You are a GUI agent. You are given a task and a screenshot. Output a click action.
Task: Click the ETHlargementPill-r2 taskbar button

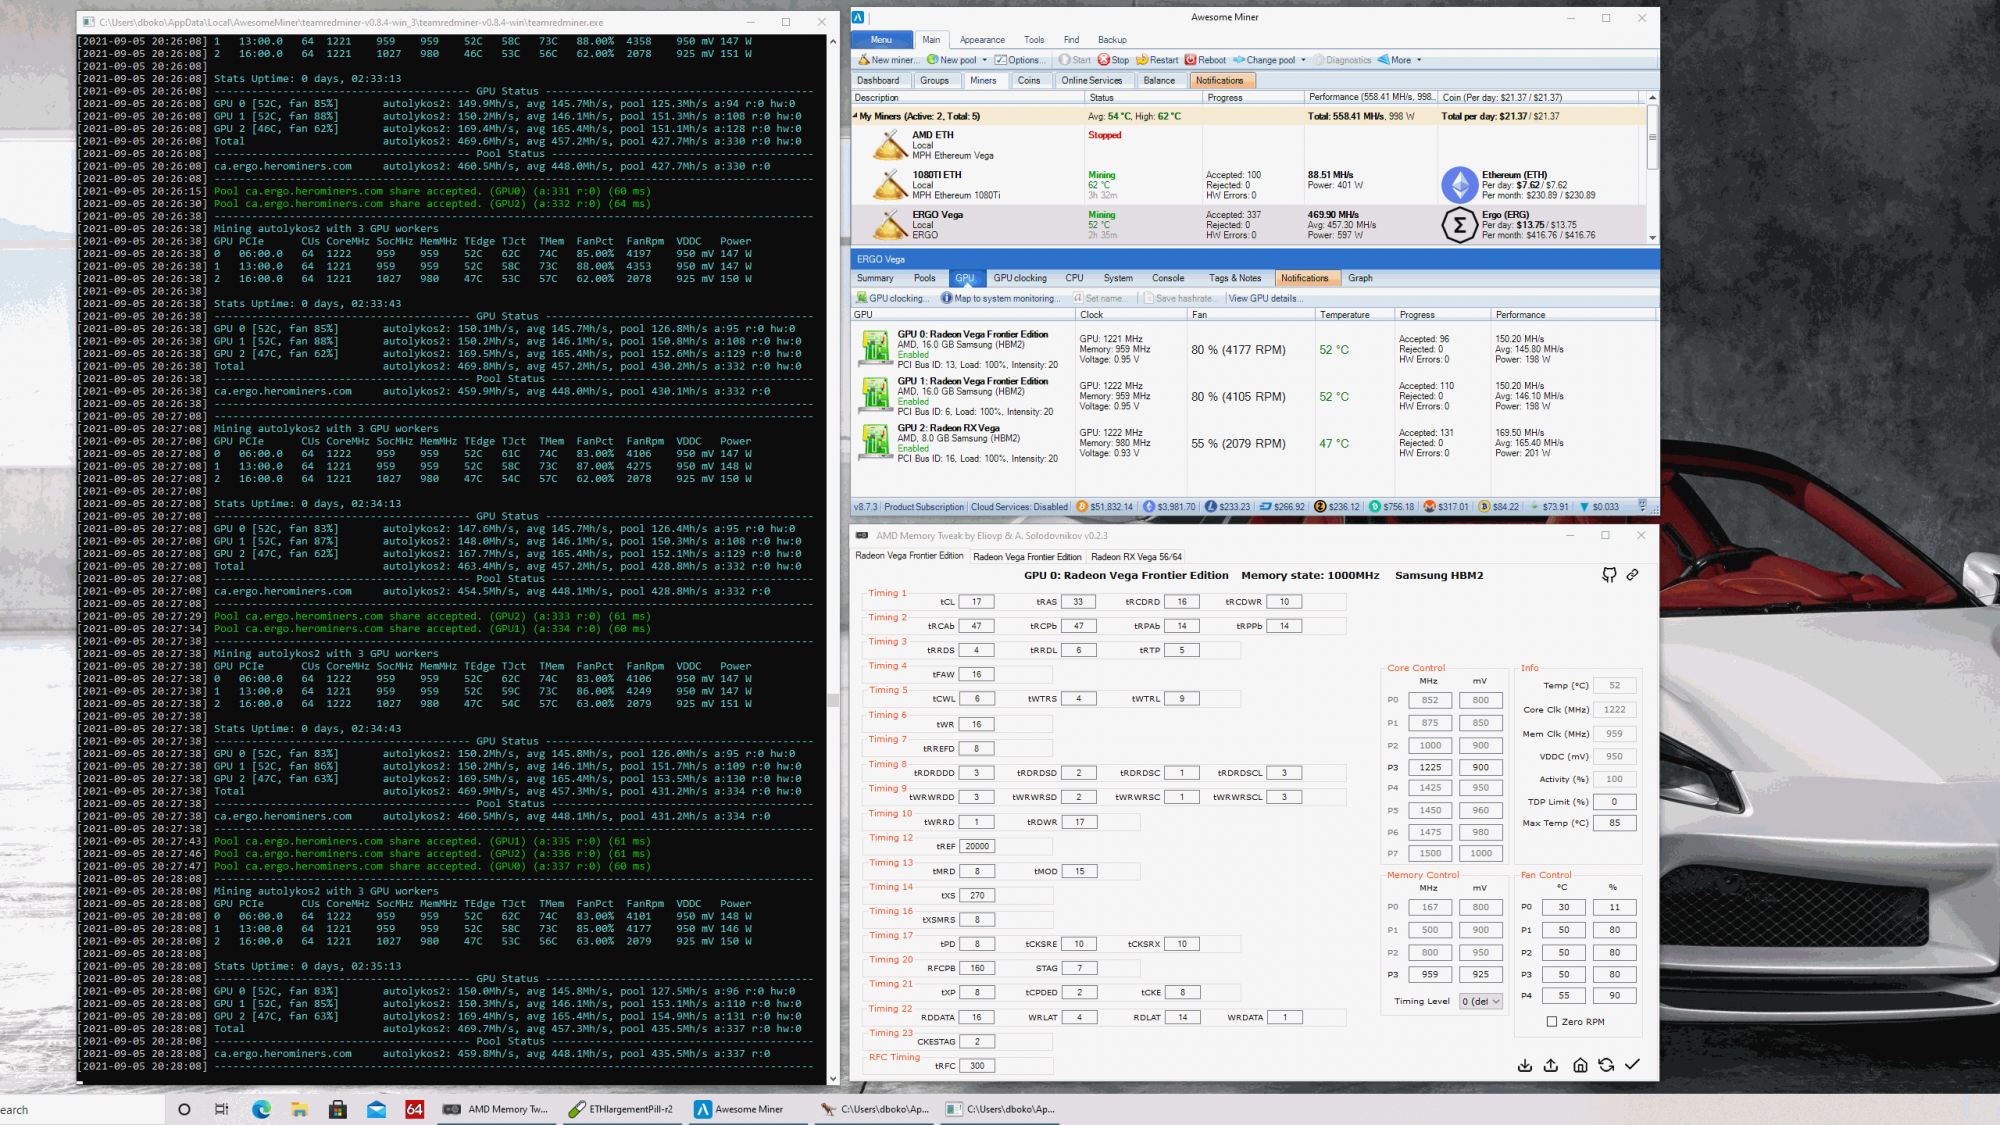click(x=620, y=1109)
